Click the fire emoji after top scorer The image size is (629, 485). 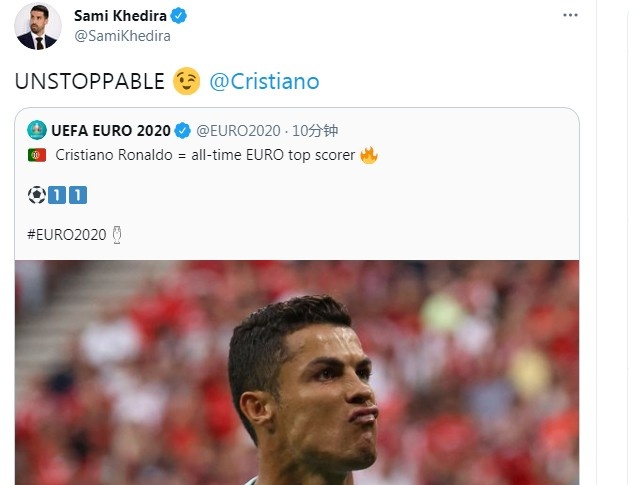(x=369, y=155)
